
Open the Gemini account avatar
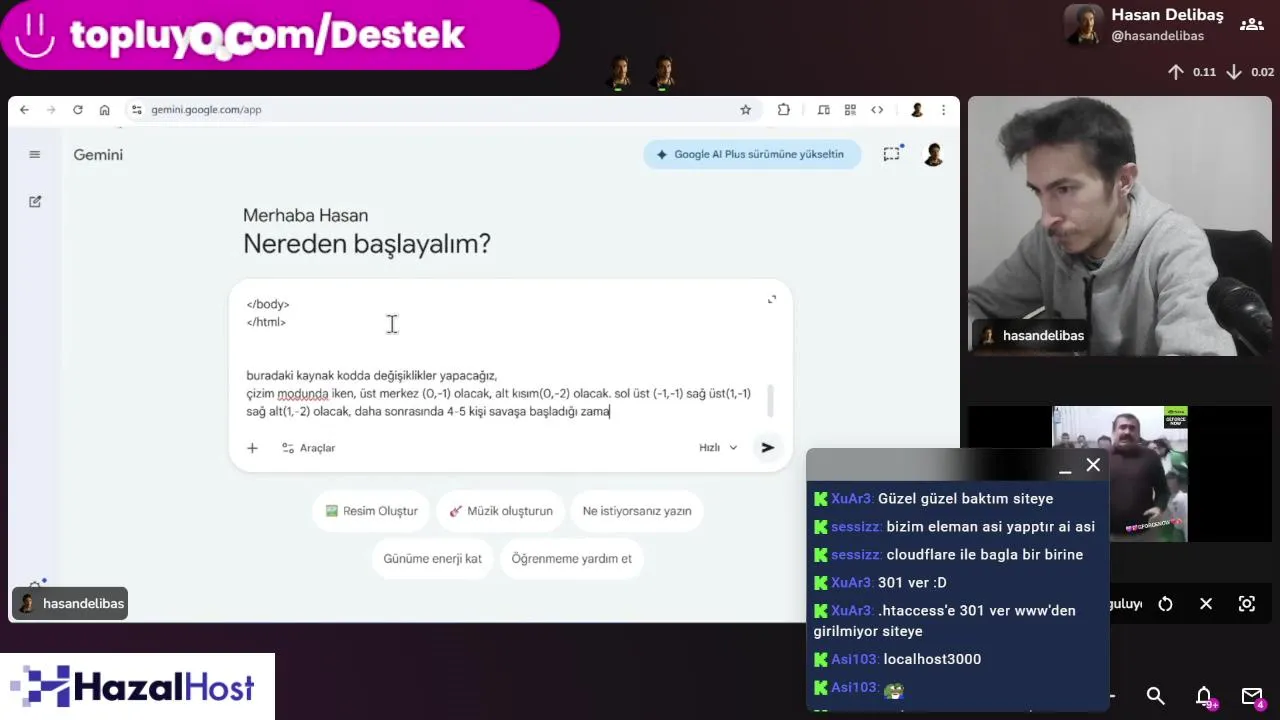(x=933, y=154)
